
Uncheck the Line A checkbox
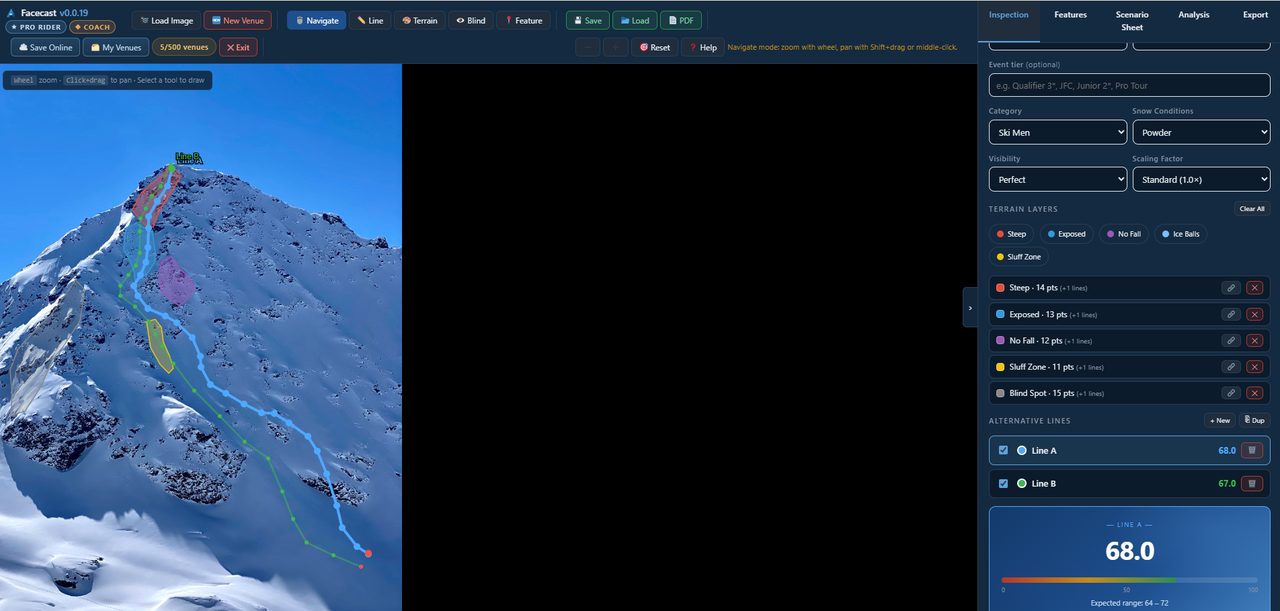point(1003,450)
